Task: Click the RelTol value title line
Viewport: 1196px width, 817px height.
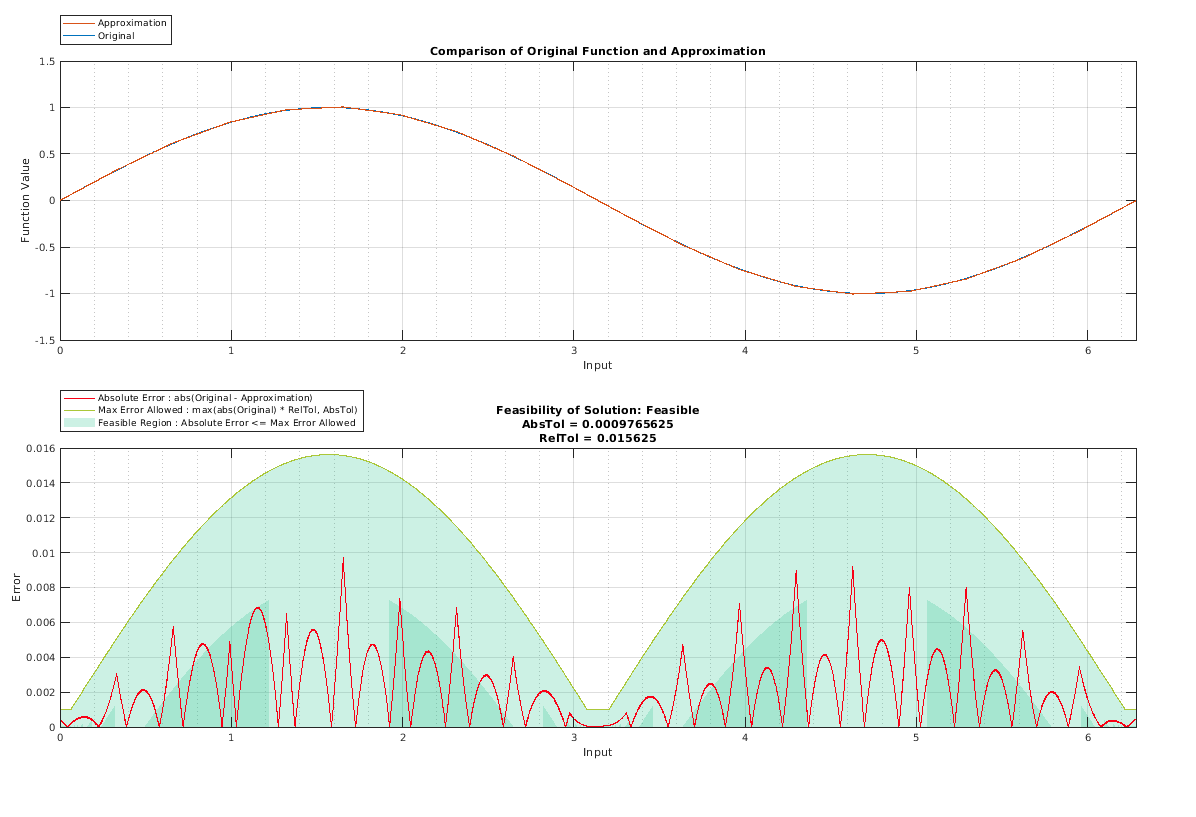Action: [x=597, y=439]
